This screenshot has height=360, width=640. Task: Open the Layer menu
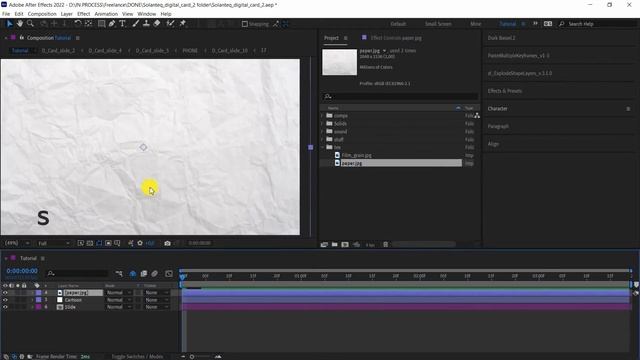(x=67, y=14)
